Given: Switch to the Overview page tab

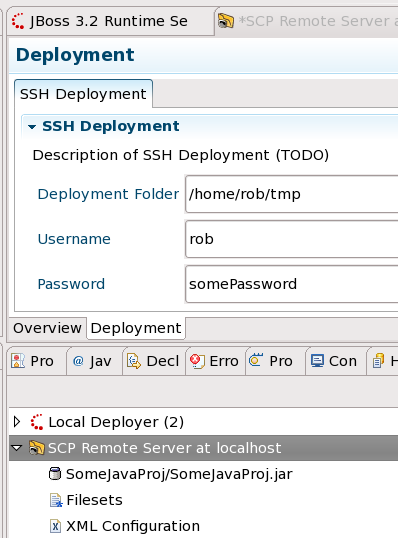Looking at the screenshot, I should pyautogui.click(x=47, y=328).
